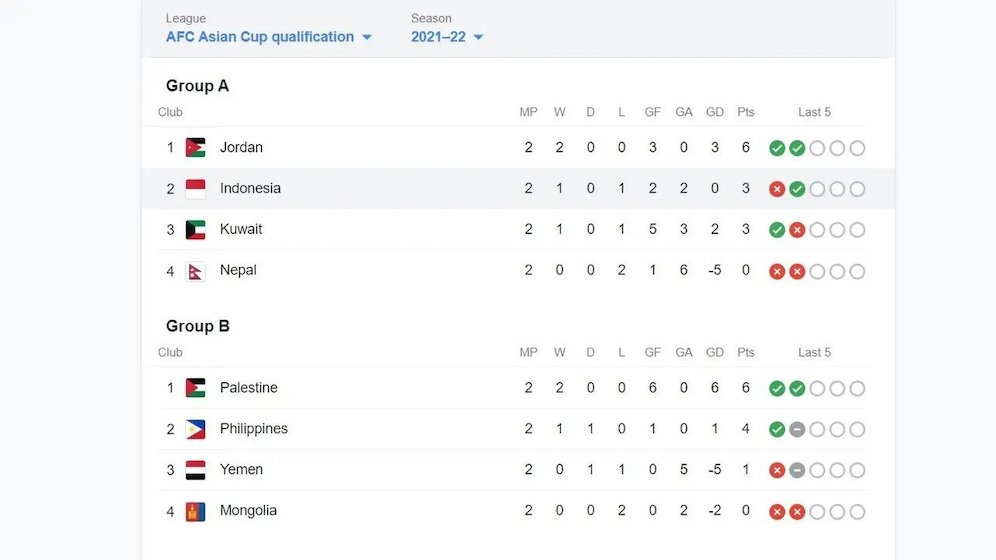This screenshot has width=996, height=560.
Task: Click the Kuwait flag icon
Action: click(195, 229)
